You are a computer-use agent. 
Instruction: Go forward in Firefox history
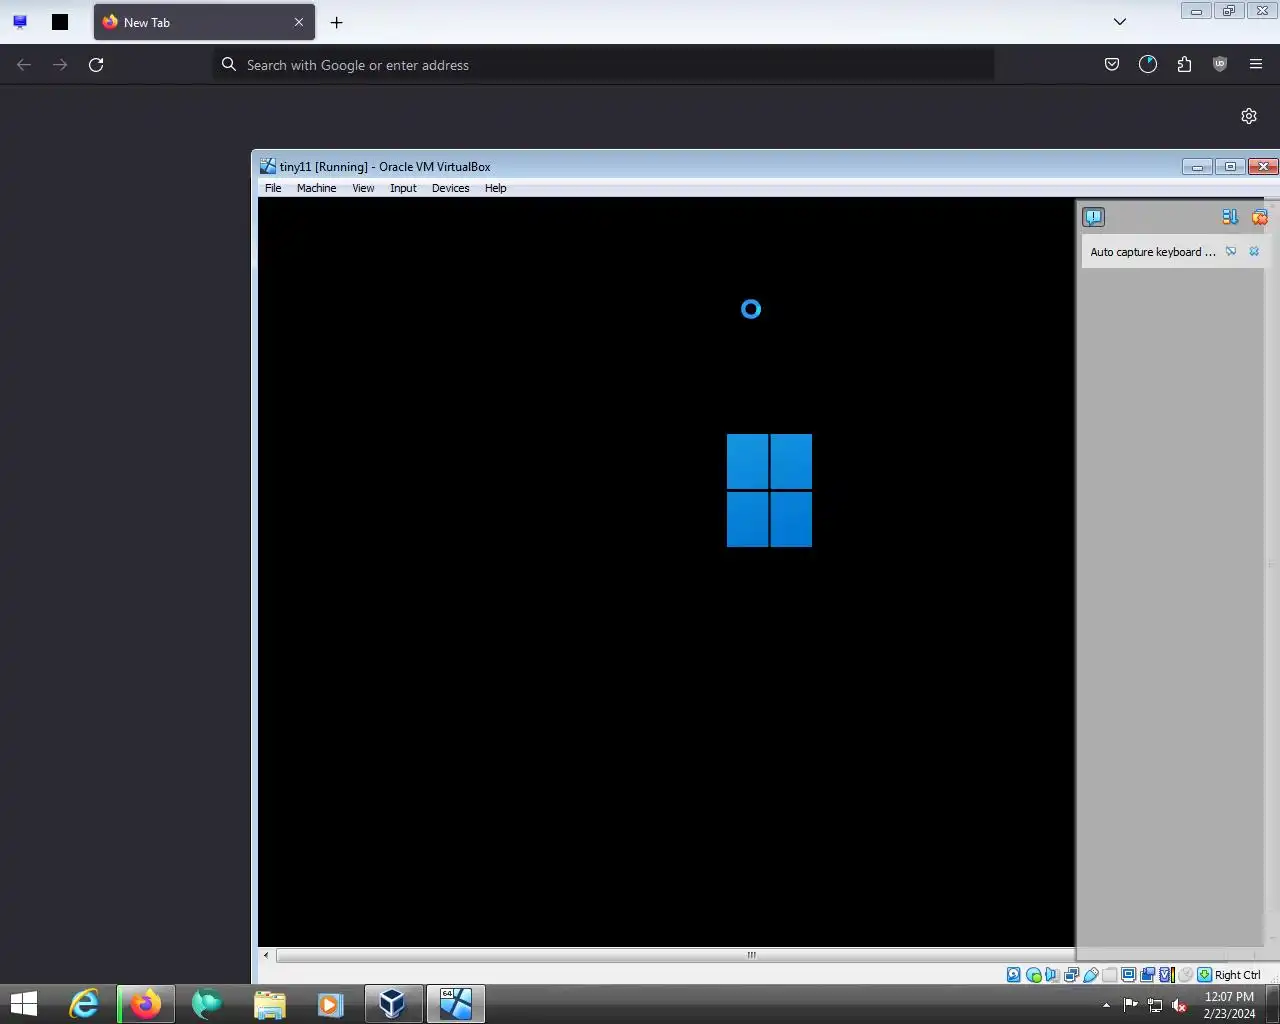[60, 65]
